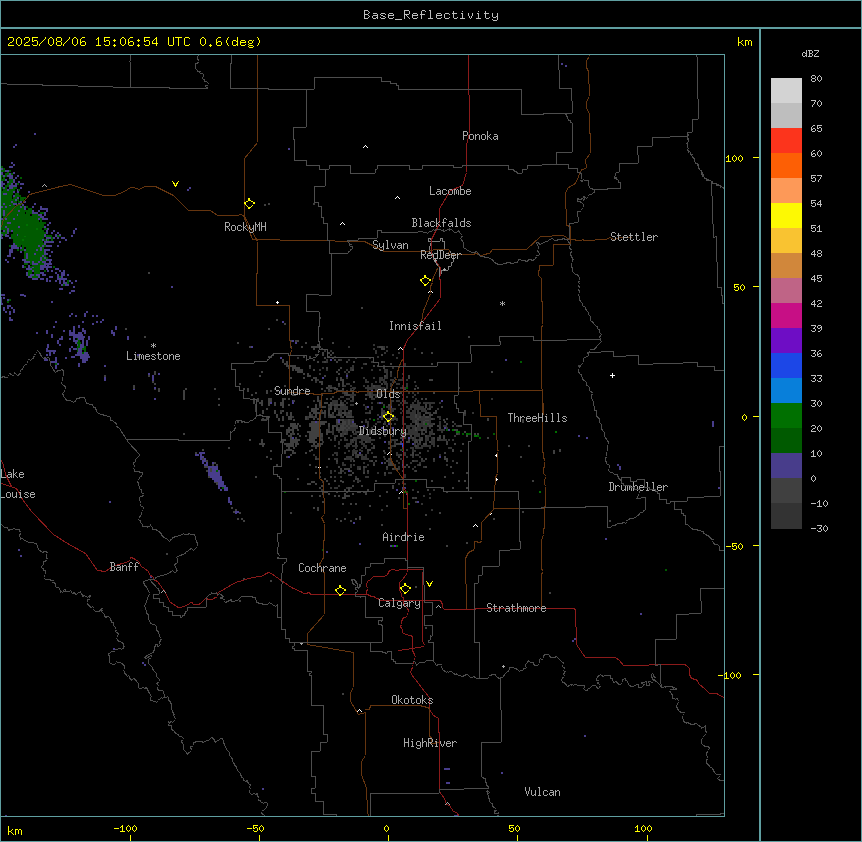Click the -100 tick on the horizontal axis
The height and width of the screenshot is (842, 862).
click(x=125, y=828)
